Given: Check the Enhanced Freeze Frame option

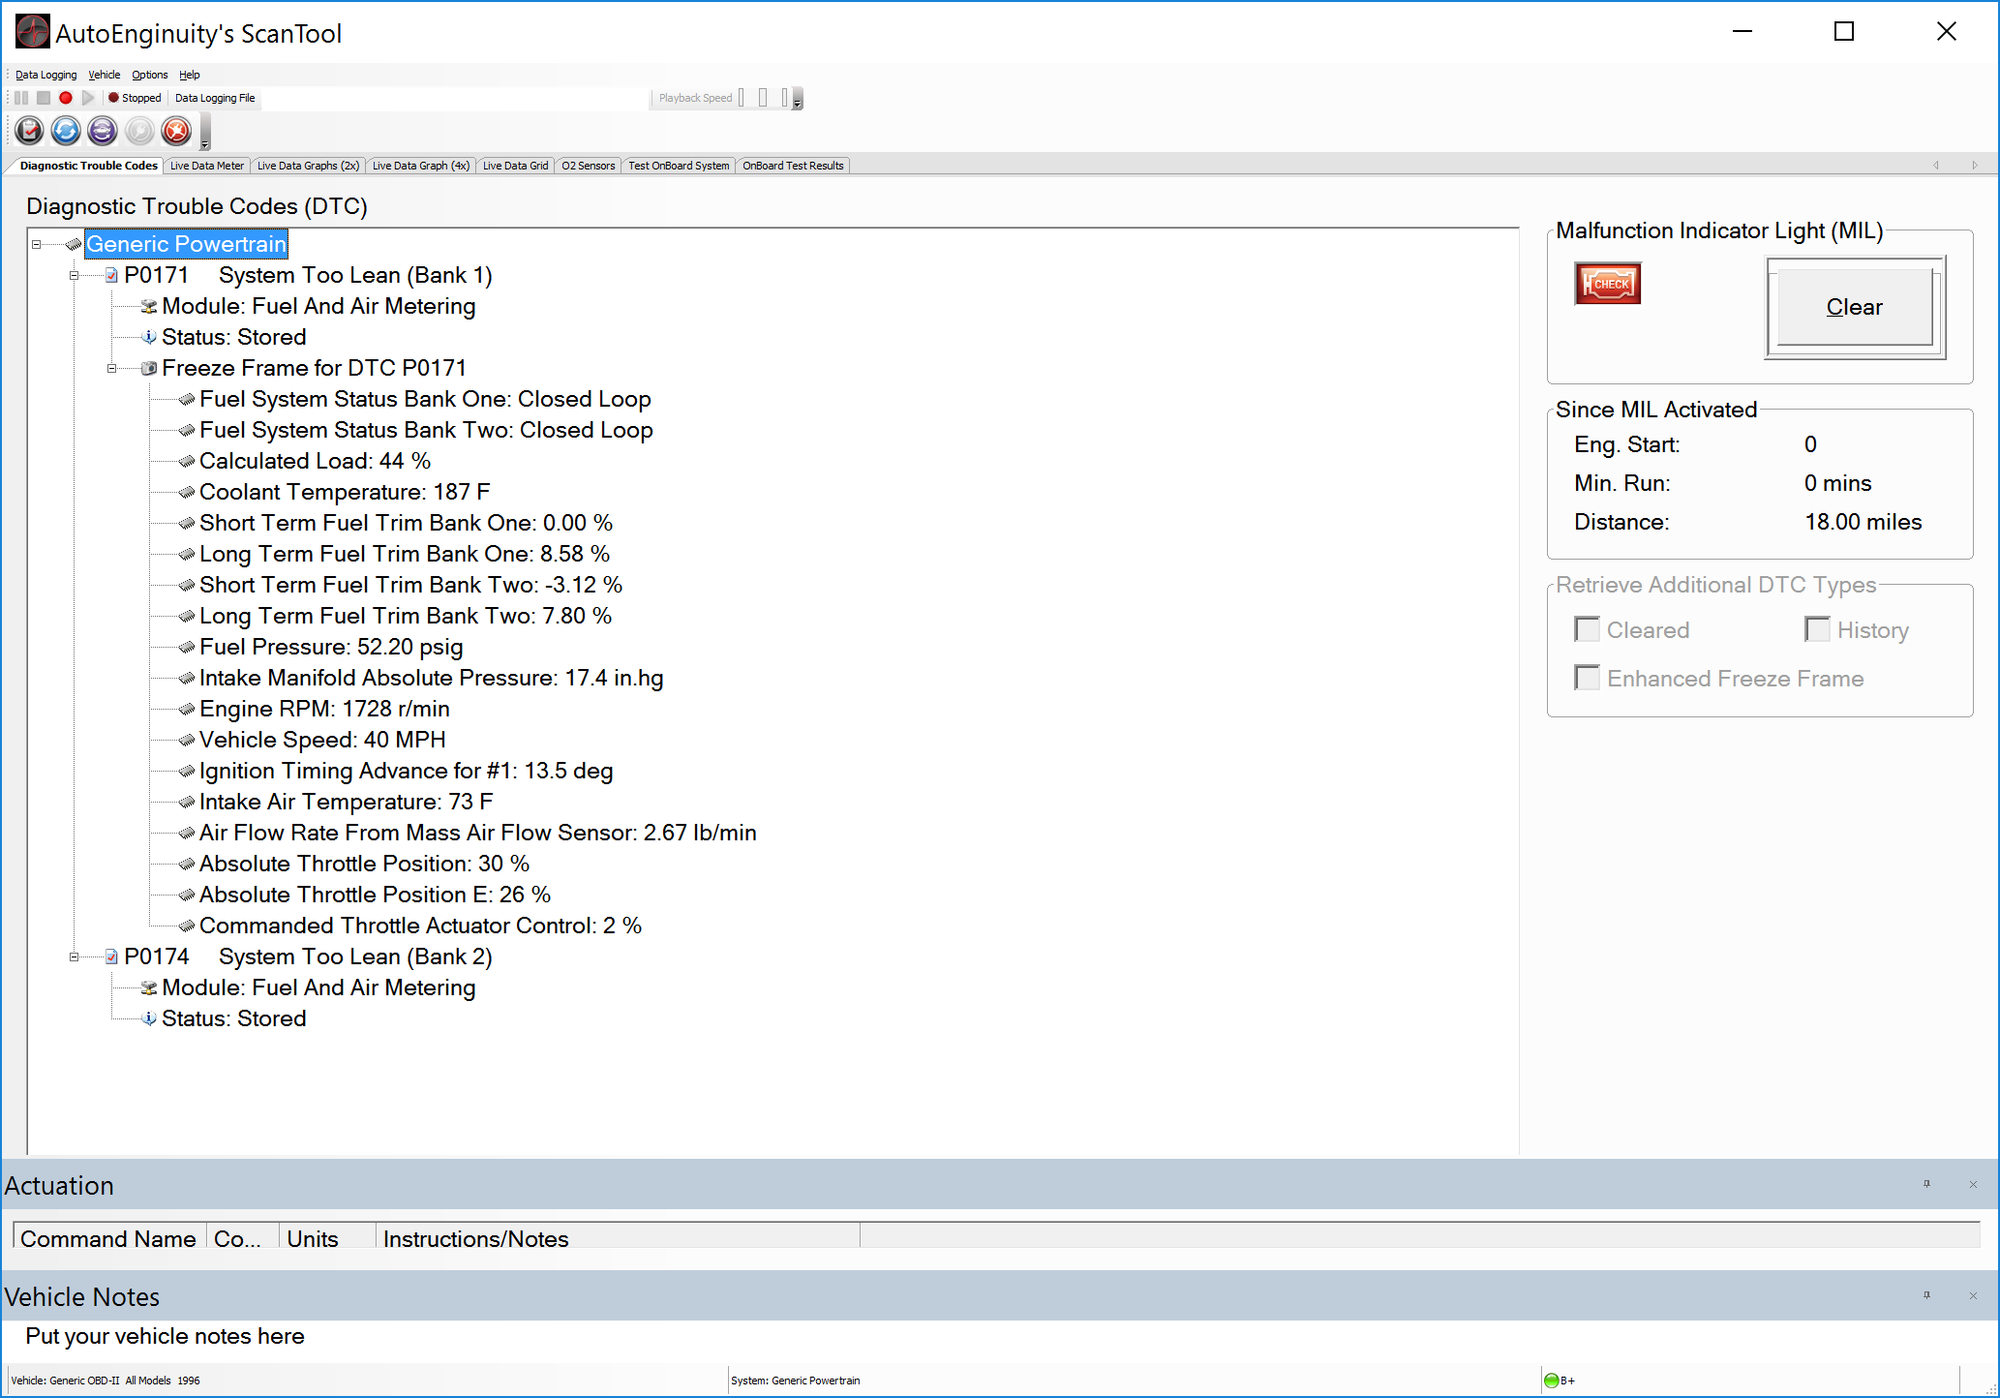Looking at the screenshot, I should coord(1587,679).
